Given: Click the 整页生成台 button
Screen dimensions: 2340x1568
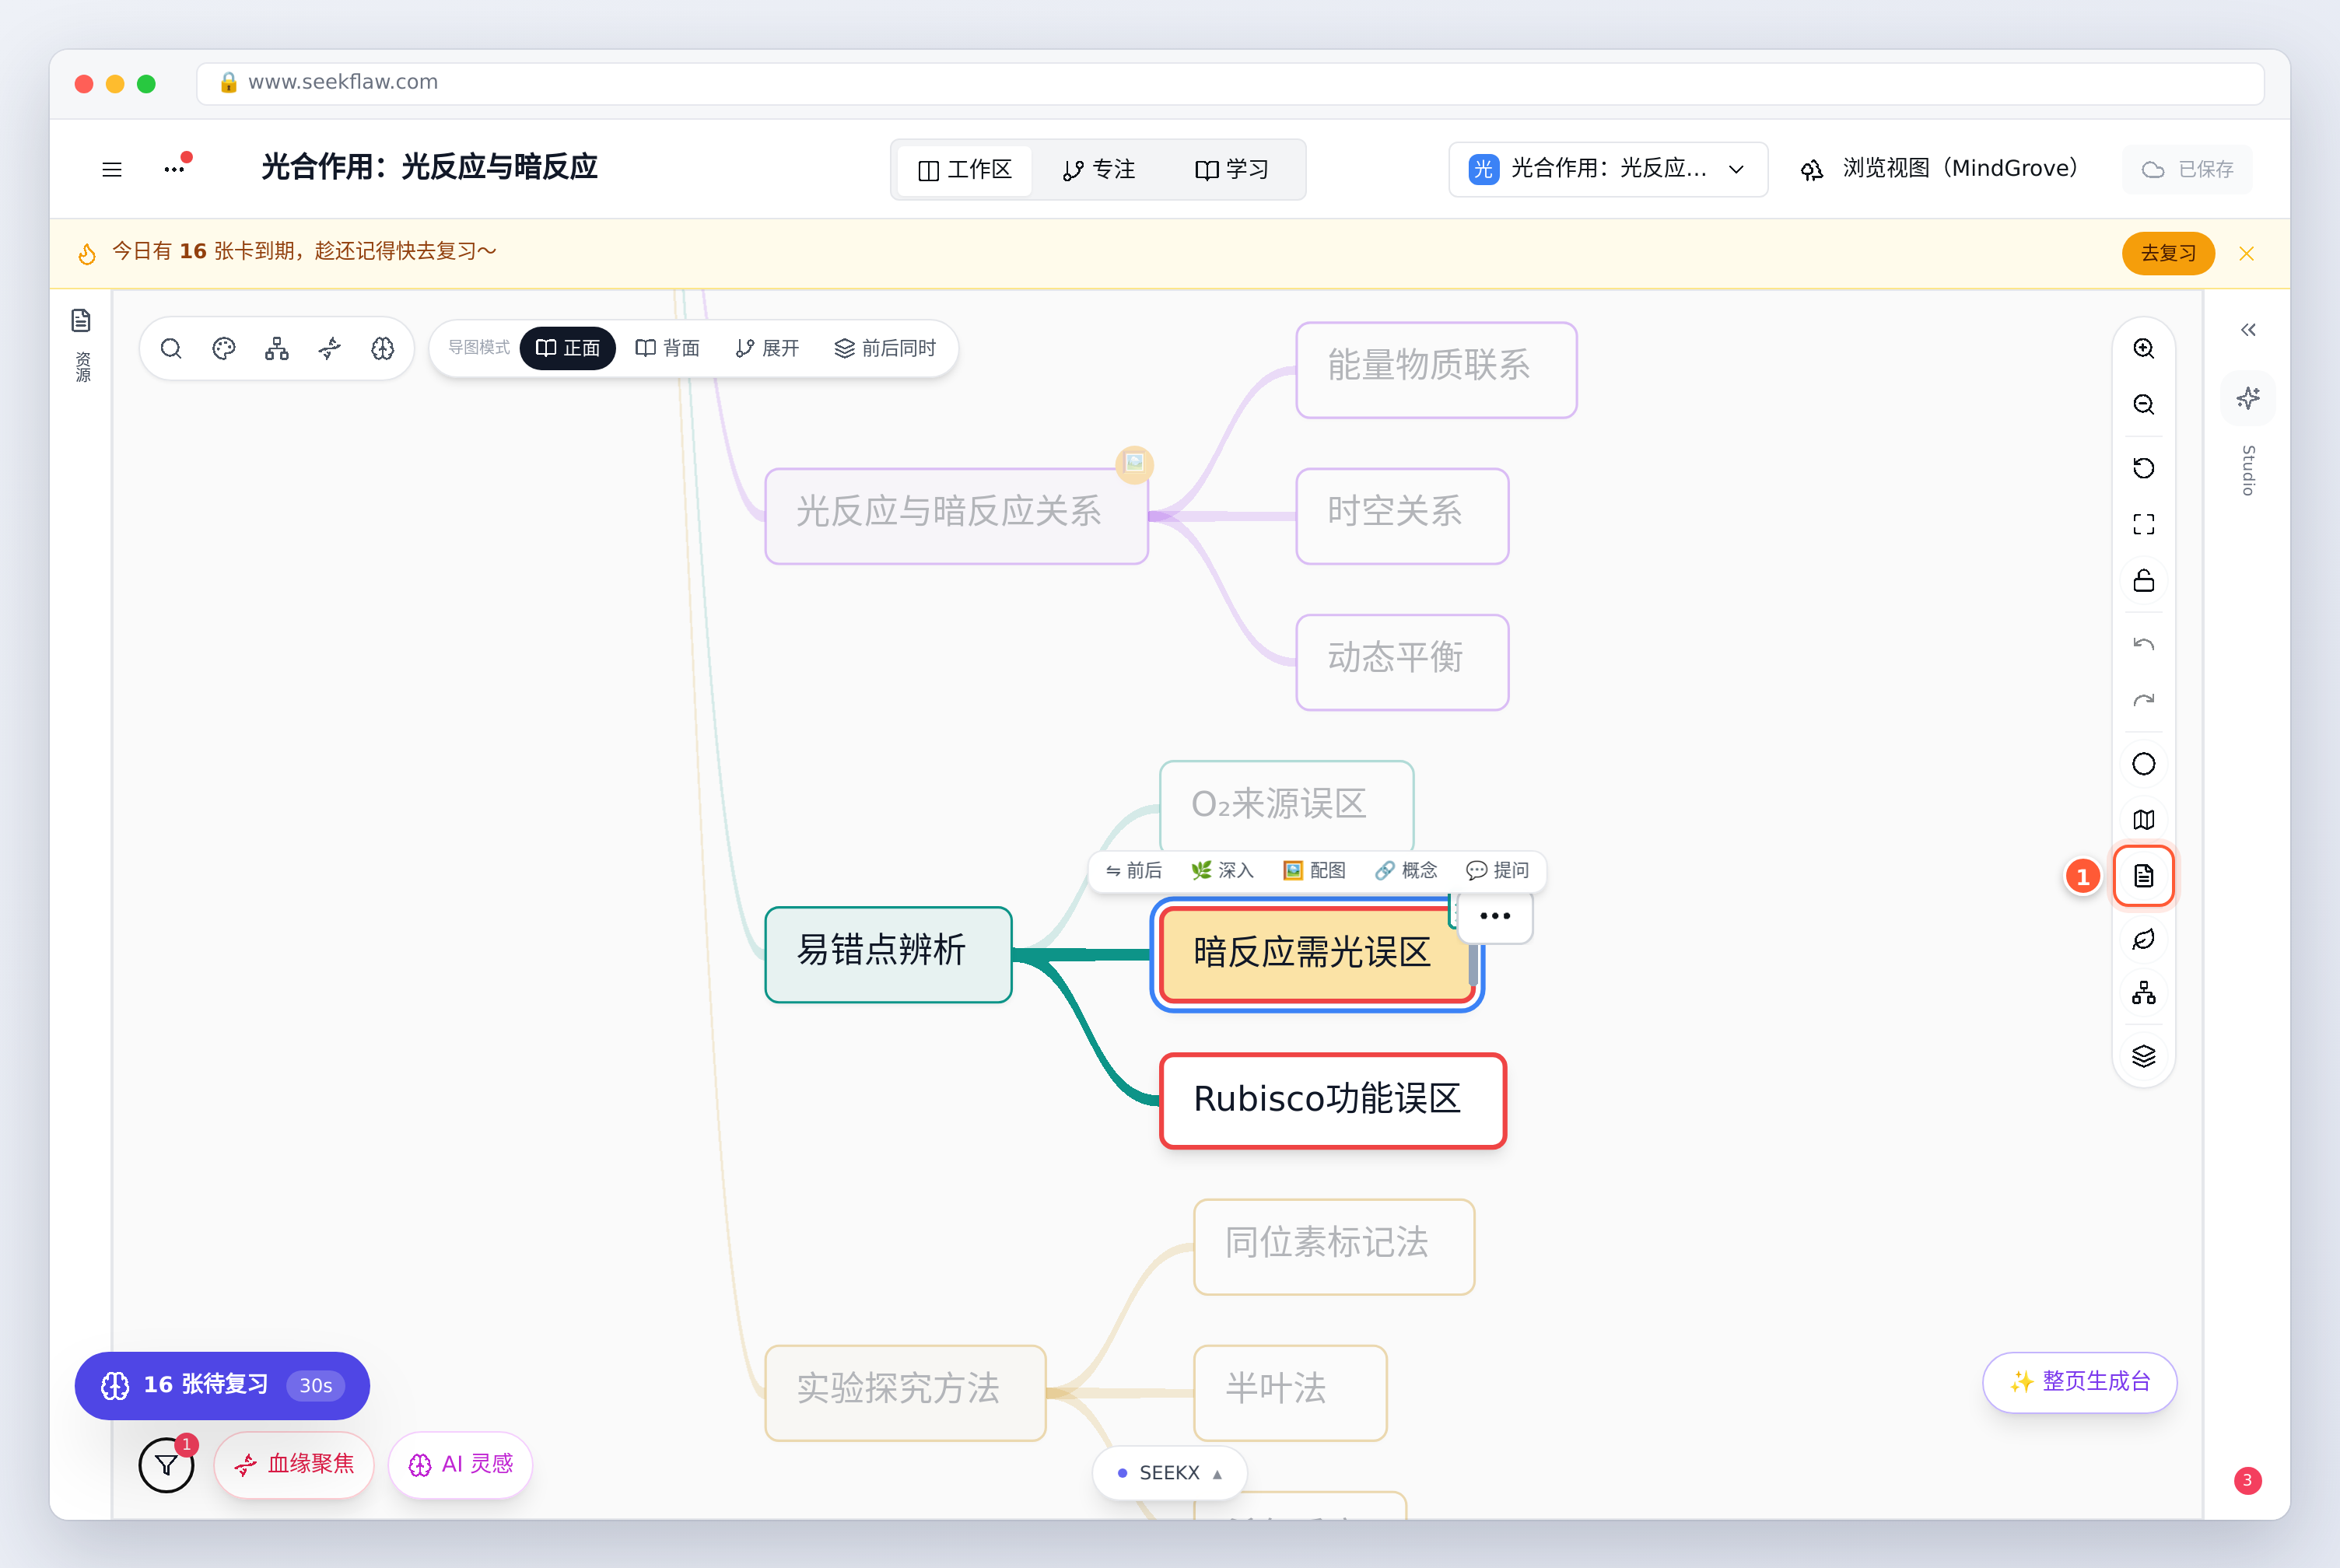Looking at the screenshot, I should tap(2079, 1382).
